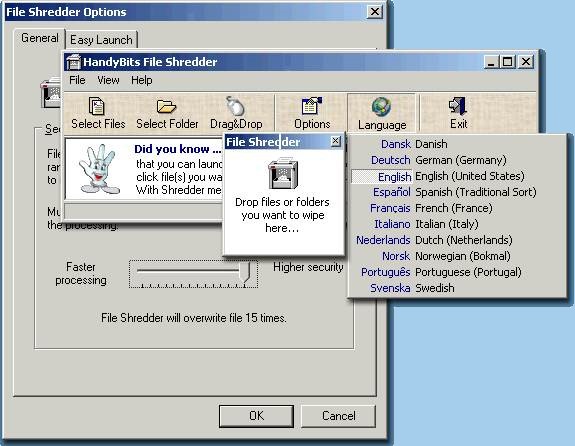Open the Select Folder toolbar icon
The image size is (575, 446).
[166, 107]
